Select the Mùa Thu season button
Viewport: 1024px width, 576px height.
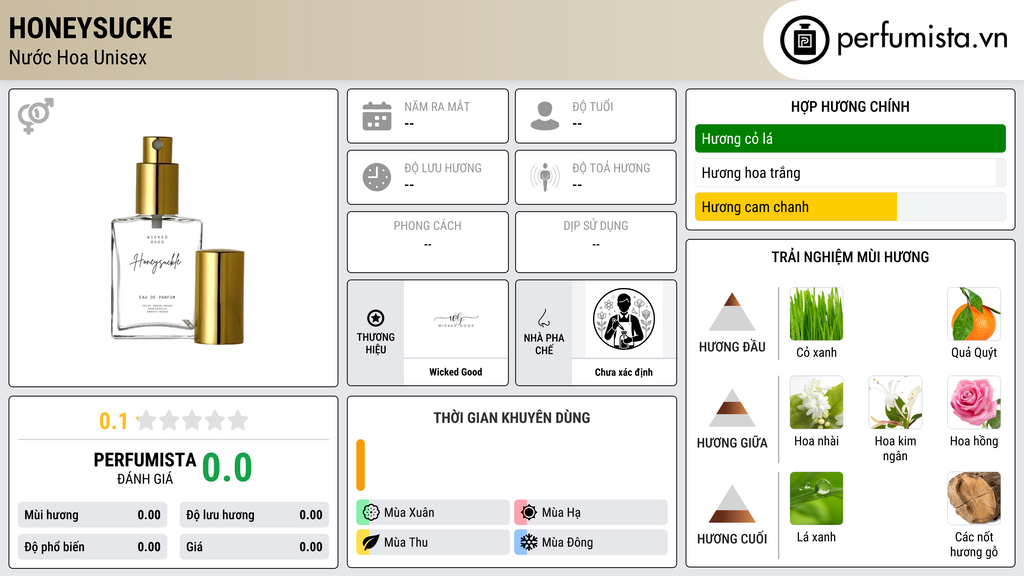coord(433,542)
